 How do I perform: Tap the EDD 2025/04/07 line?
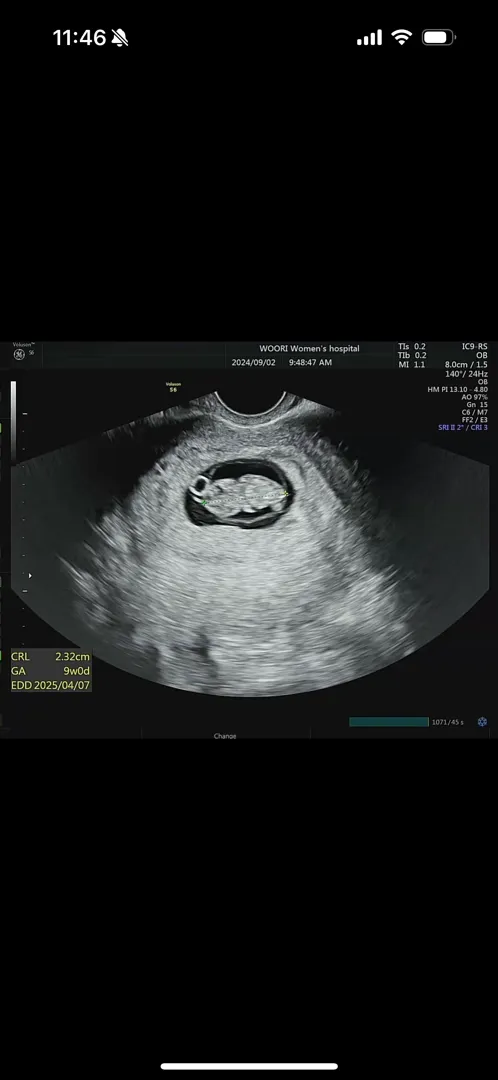point(50,685)
